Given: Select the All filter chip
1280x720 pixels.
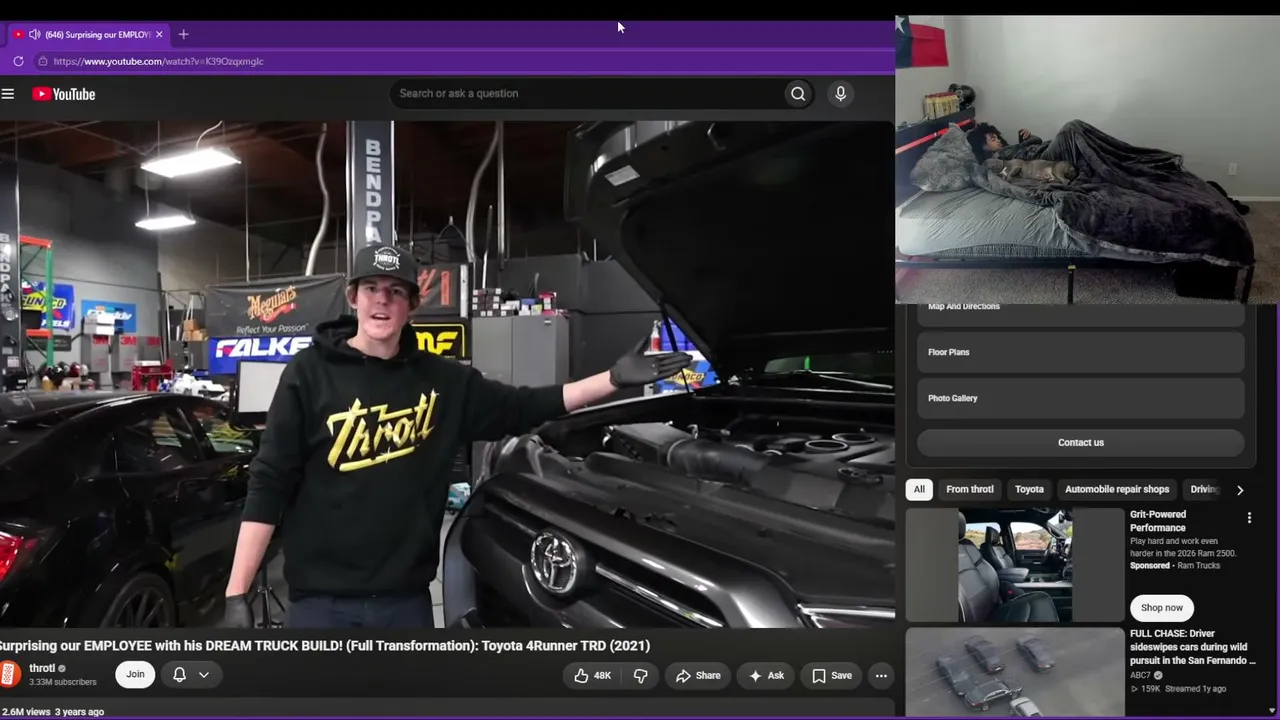Looking at the screenshot, I should (x=919, y=489).
